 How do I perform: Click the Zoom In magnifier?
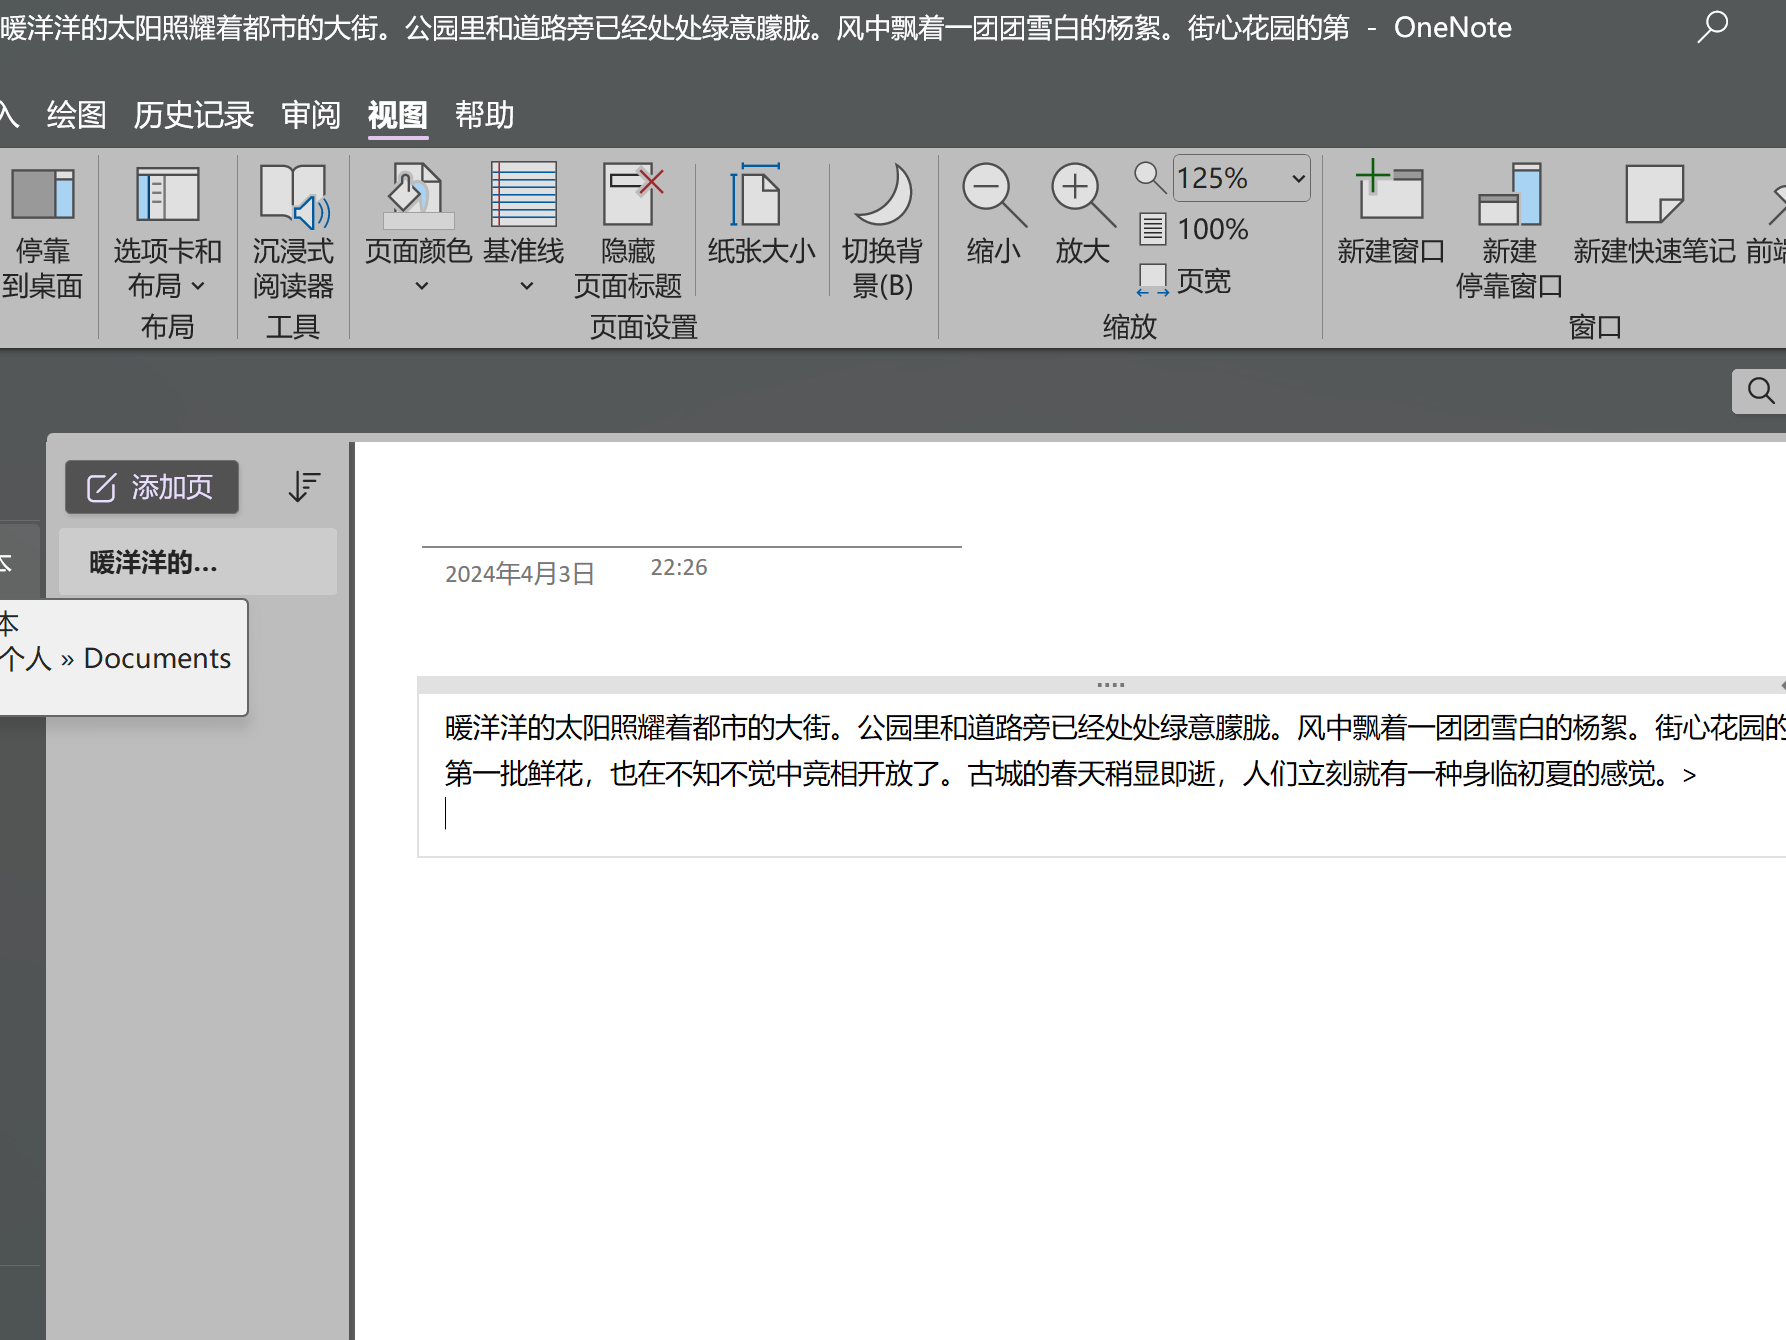[1082, 216]
